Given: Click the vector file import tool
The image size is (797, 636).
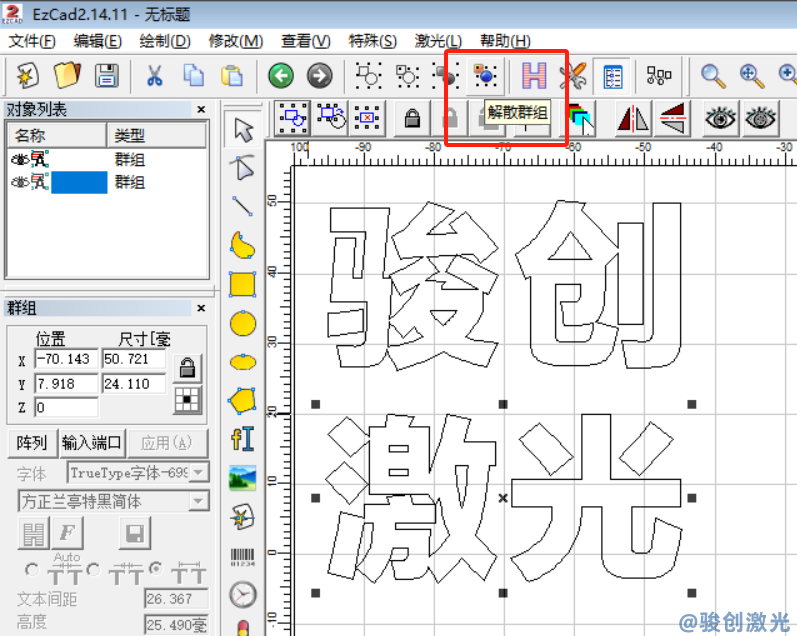Looking at the screenshot, I should (242, 517).
